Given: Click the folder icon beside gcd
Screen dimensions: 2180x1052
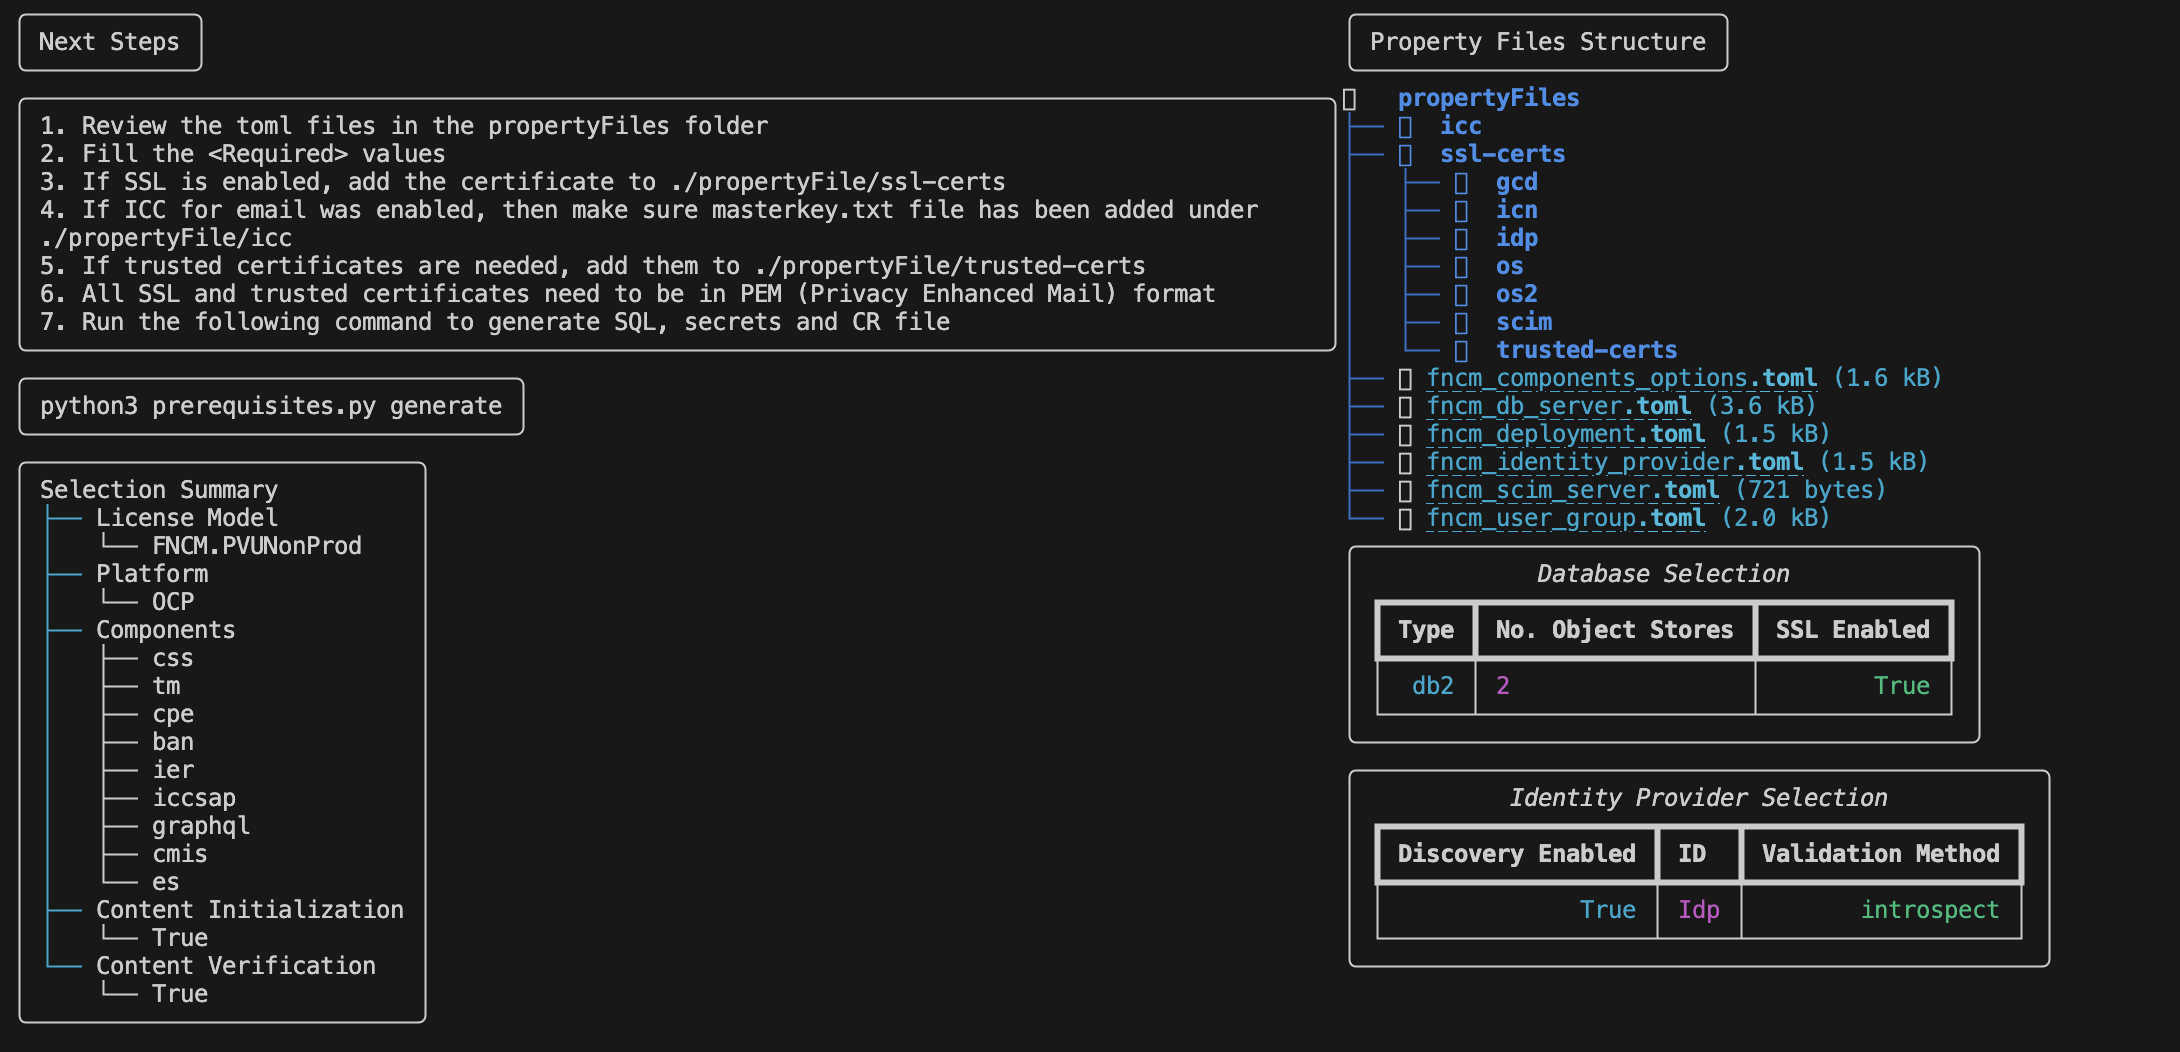Looking at the screenshot, I should click(x=1461, y=183).
